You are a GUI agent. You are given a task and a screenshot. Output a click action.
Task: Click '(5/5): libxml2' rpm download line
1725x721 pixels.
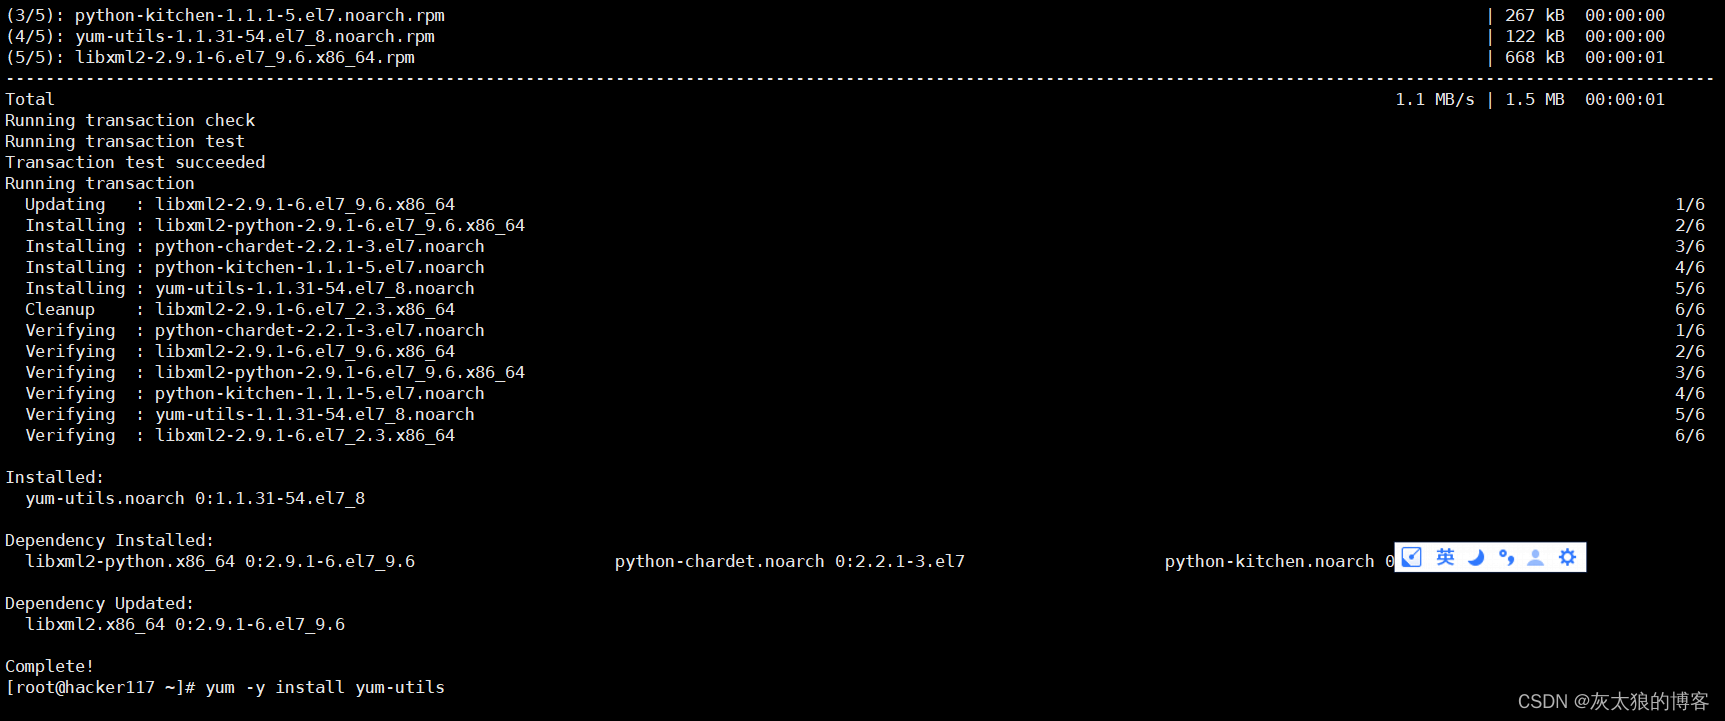[210, 57]
